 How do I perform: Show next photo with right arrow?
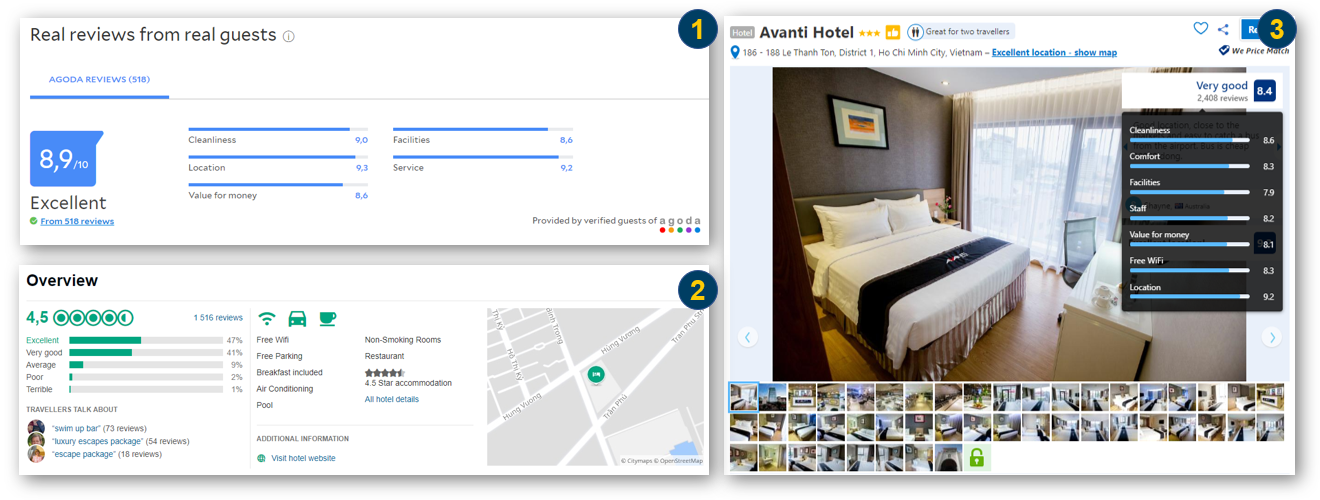pos(1272,337)
